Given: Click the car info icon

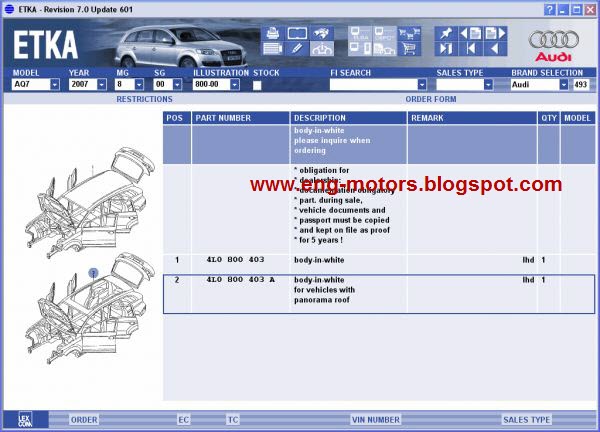Looking at the screenshot, I should (x=321, y=49).
